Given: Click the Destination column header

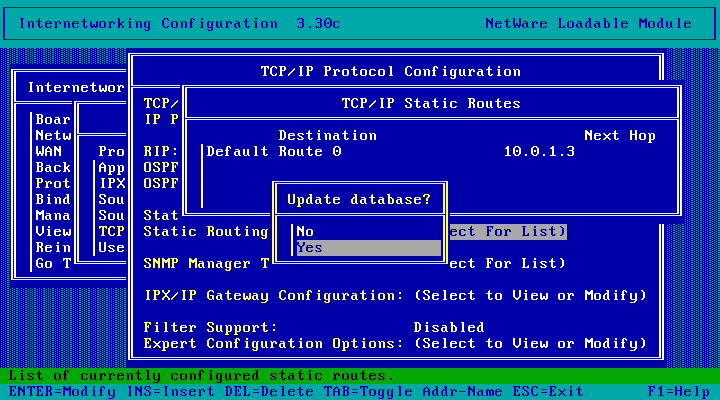Looking at the screenshot, I should (x=327, y=135).
